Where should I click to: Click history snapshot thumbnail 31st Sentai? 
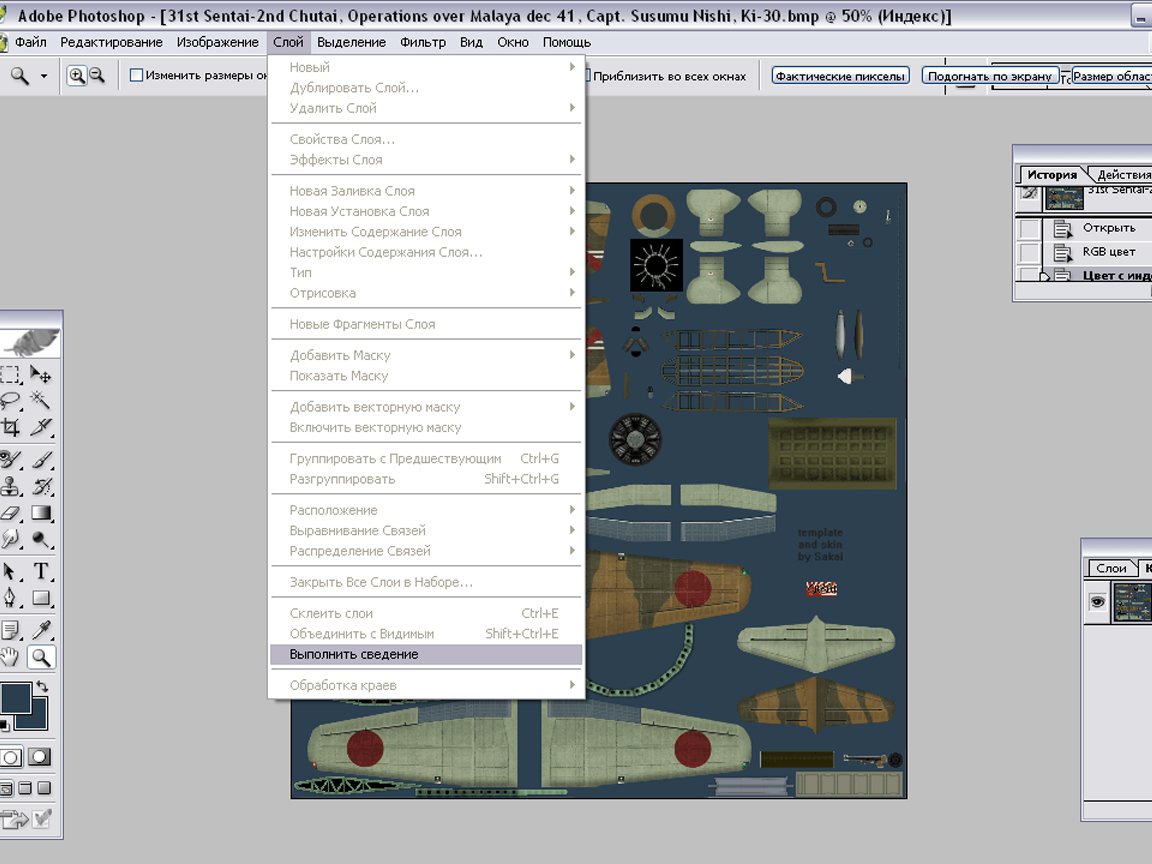tap(1065, 197)
